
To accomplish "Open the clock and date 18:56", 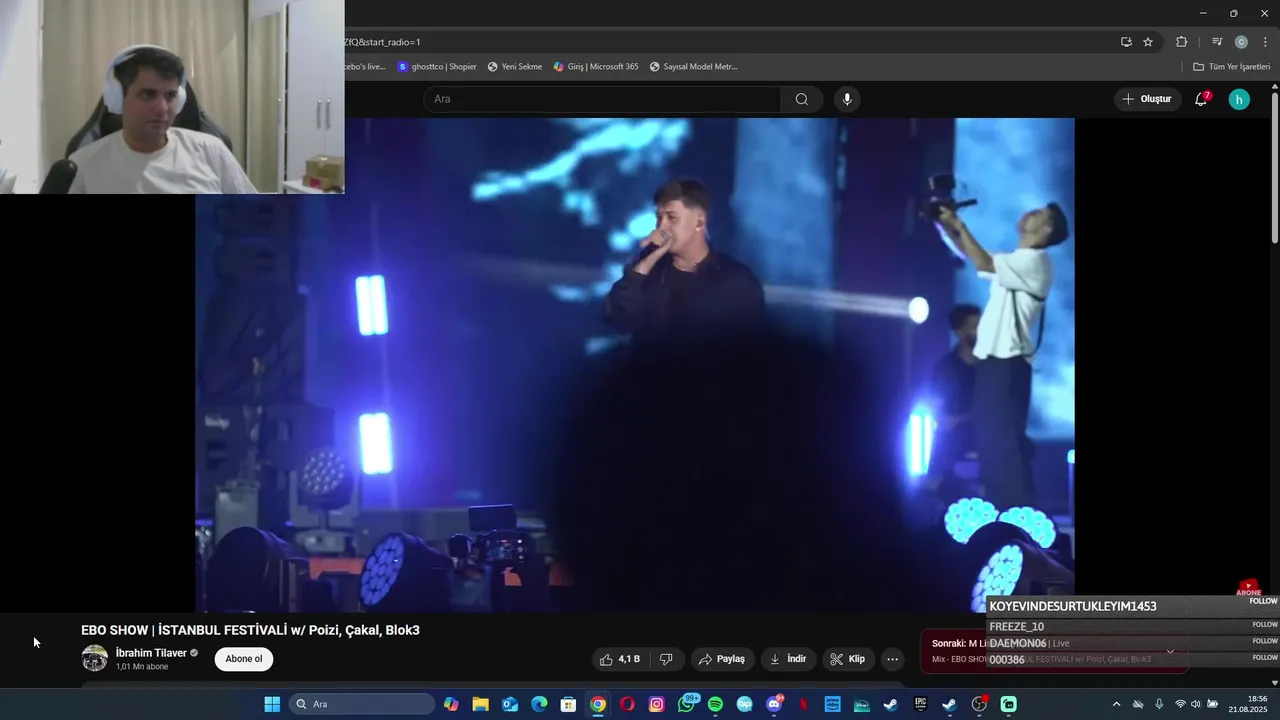I will (x=1250, y=704).
